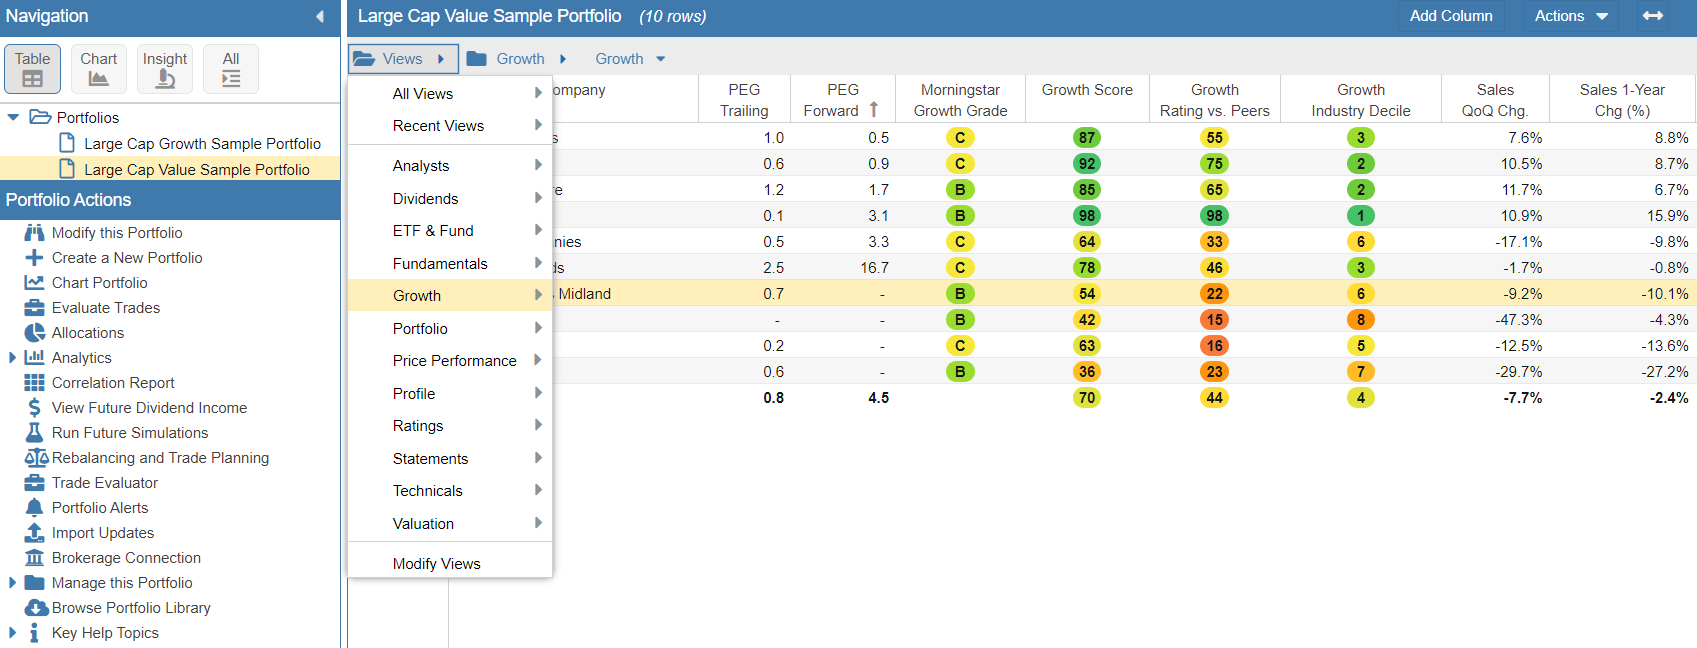Screen dimensions: 1697x648
Task: Collapse the Portfolios tree node
Action: click(13, 117)
